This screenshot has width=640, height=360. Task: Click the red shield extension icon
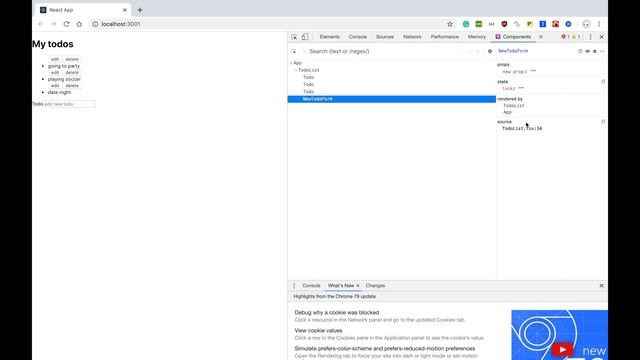click(x=504, y=24)
